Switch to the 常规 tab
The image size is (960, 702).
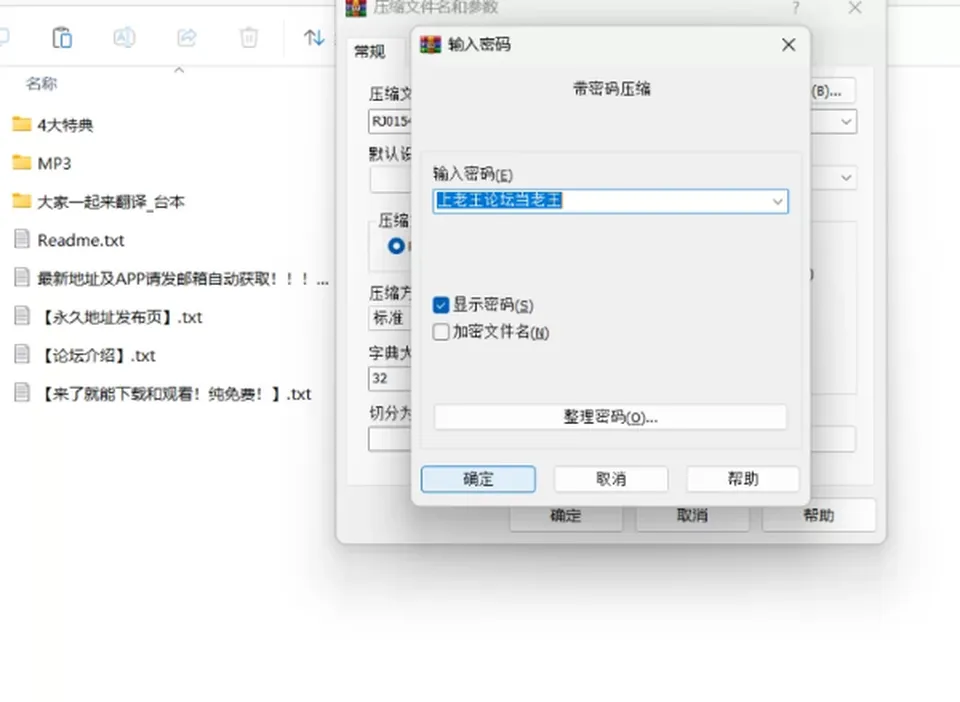370,52
